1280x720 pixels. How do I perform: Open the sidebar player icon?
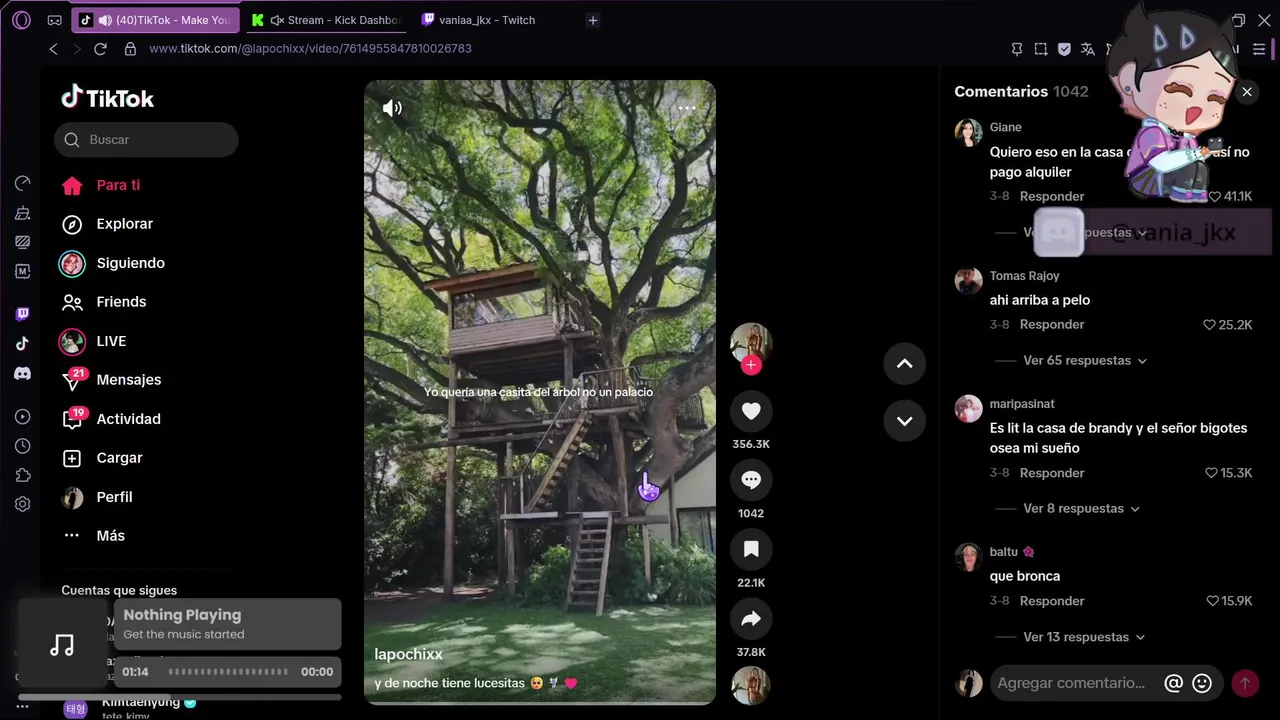(22, 417)
